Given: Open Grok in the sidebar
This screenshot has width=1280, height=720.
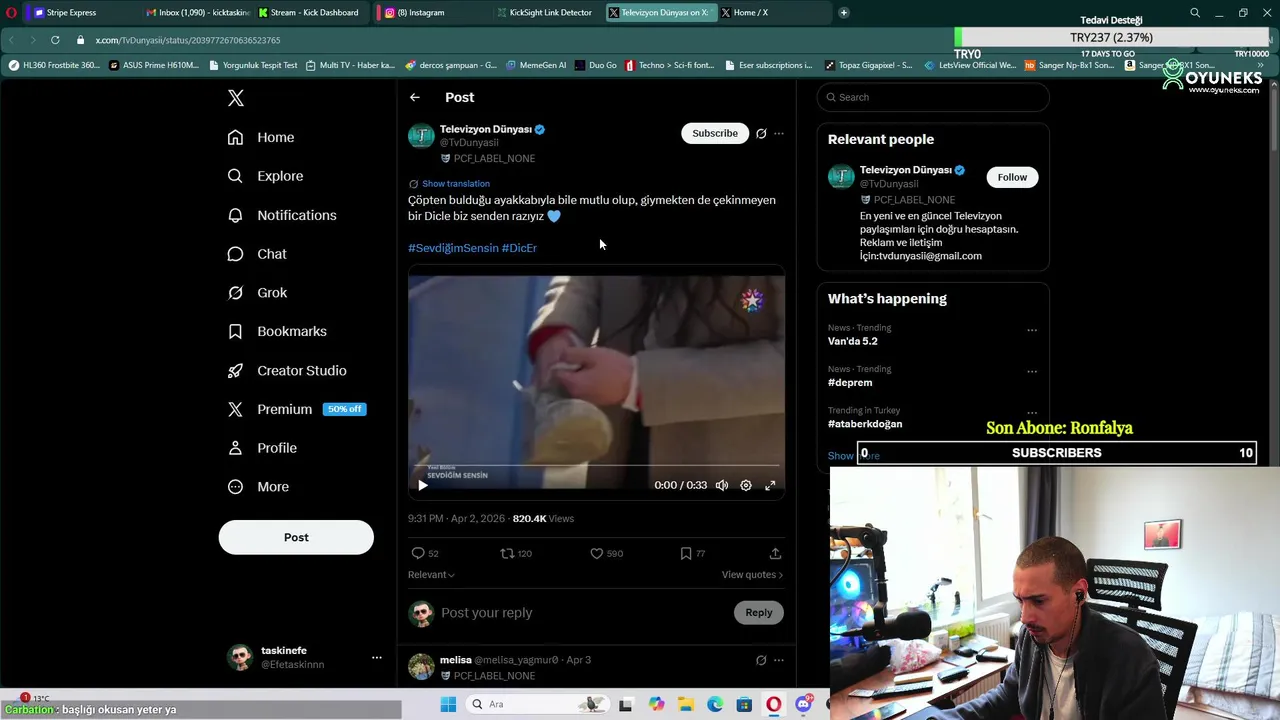Looking at the screenshot, I should pos(257,293).
